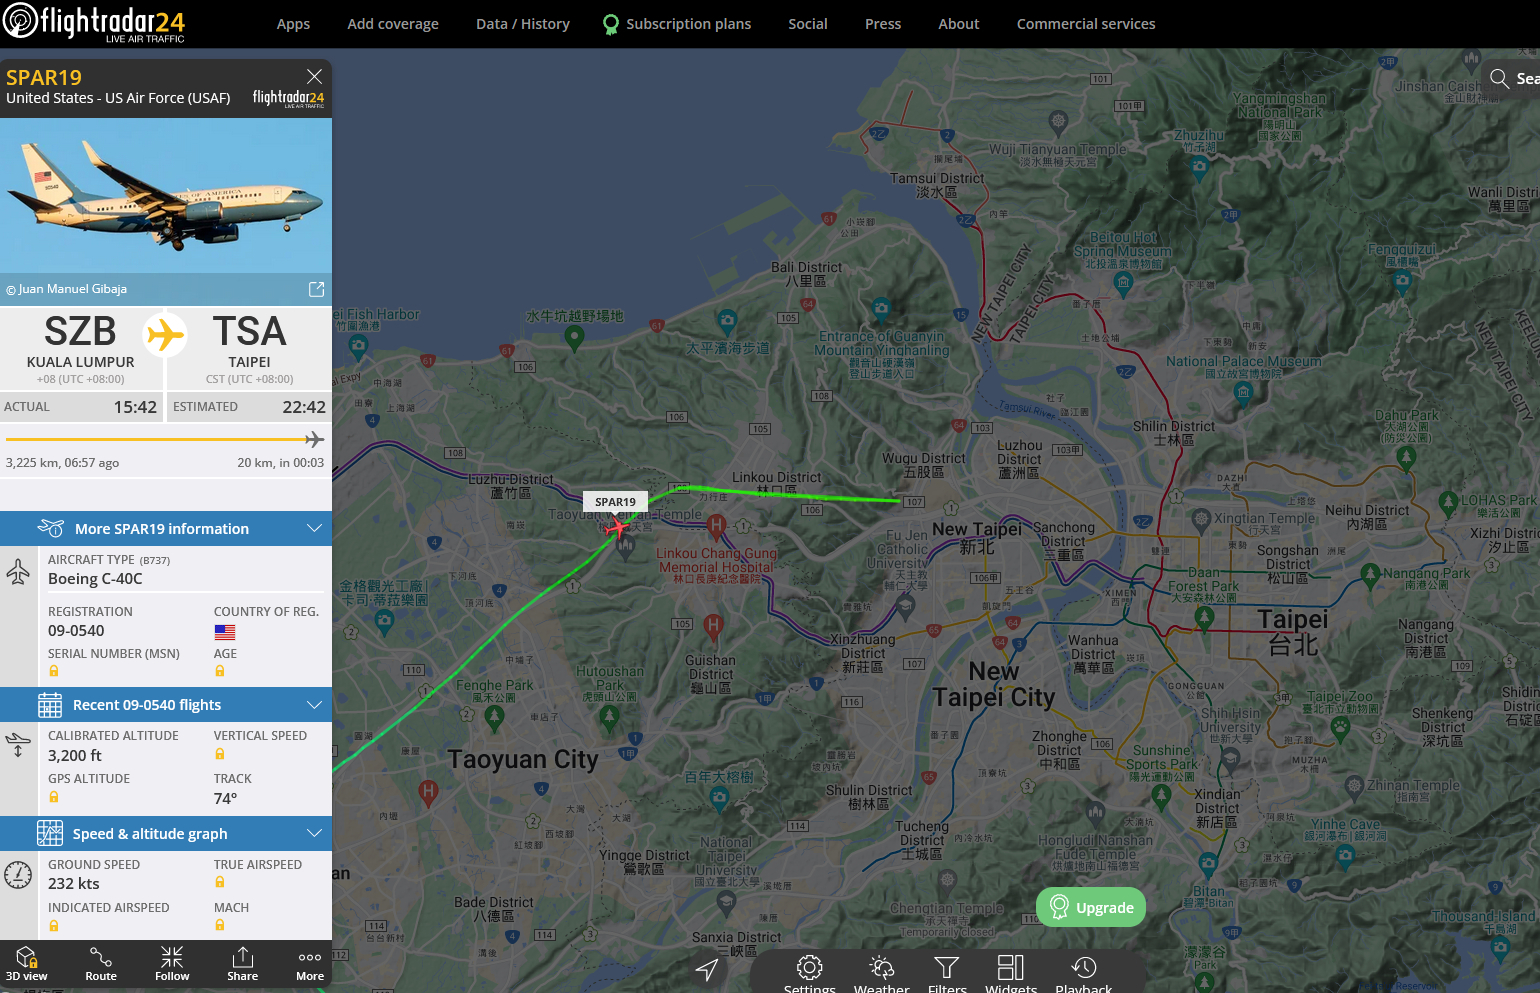Viewport: 1540px width, 993px height.
Task: Click aircraft type Boeing C-40C
Action: point(95,579)
